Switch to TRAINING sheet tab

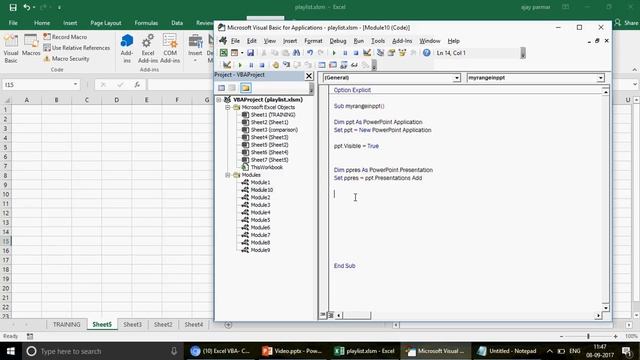pos(67,324)
